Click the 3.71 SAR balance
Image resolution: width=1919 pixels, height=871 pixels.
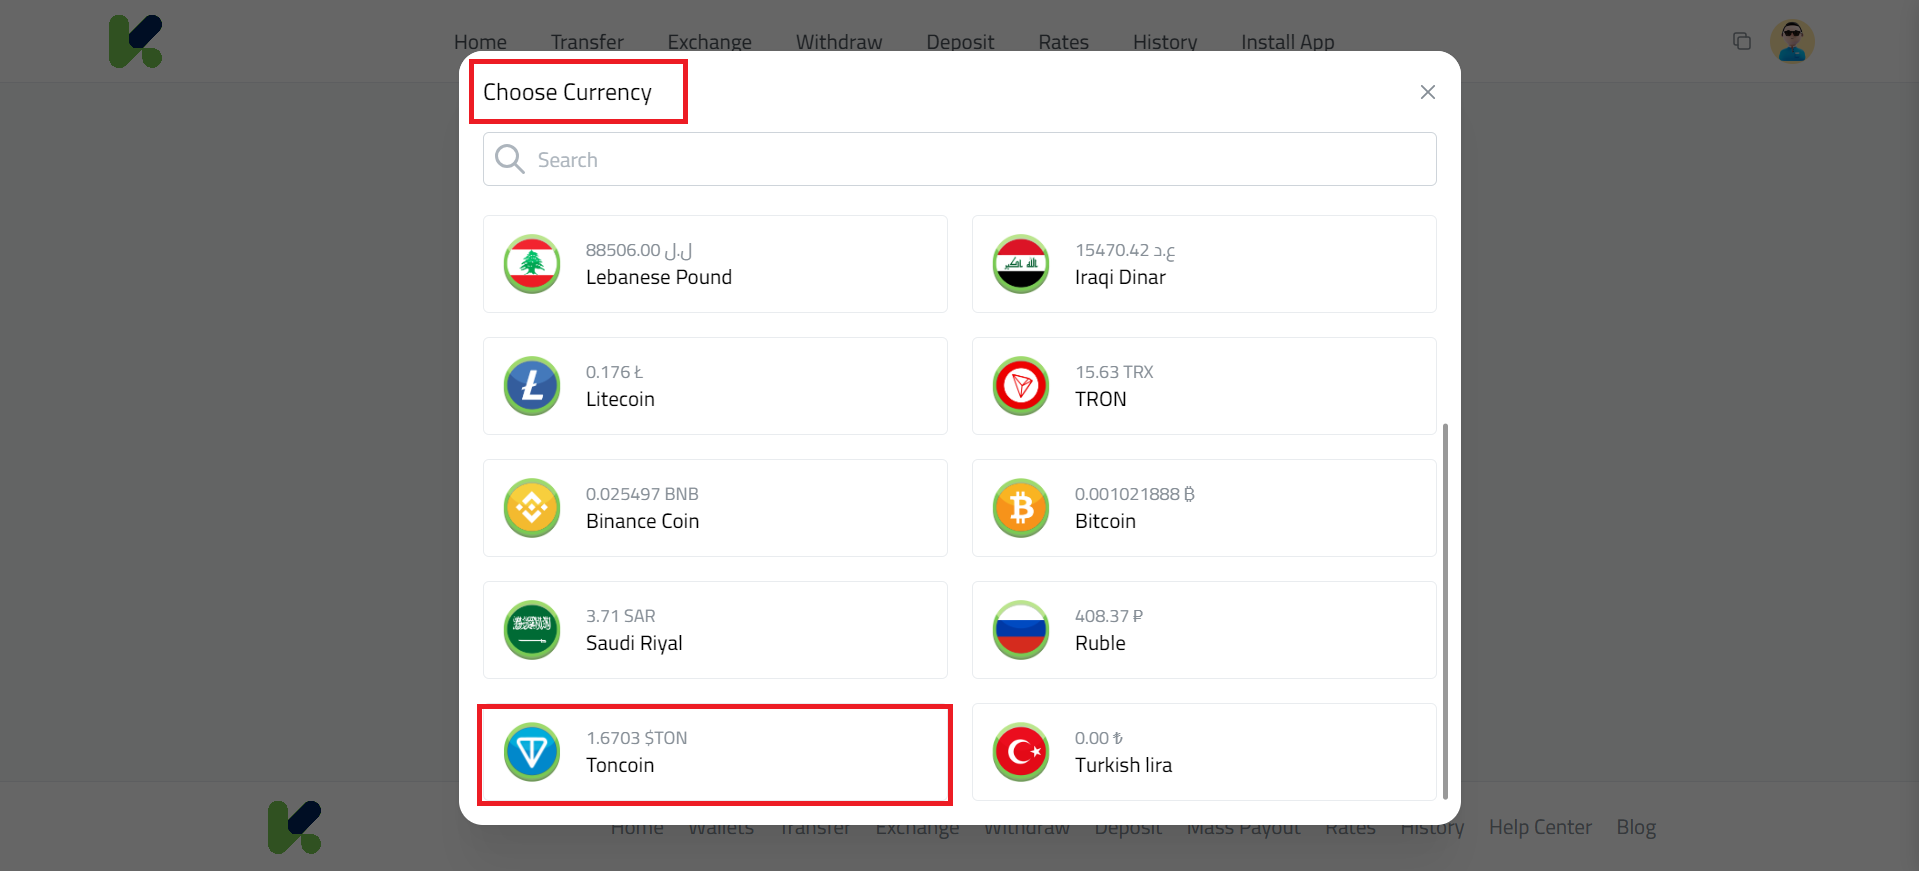(x=621, y=616)
